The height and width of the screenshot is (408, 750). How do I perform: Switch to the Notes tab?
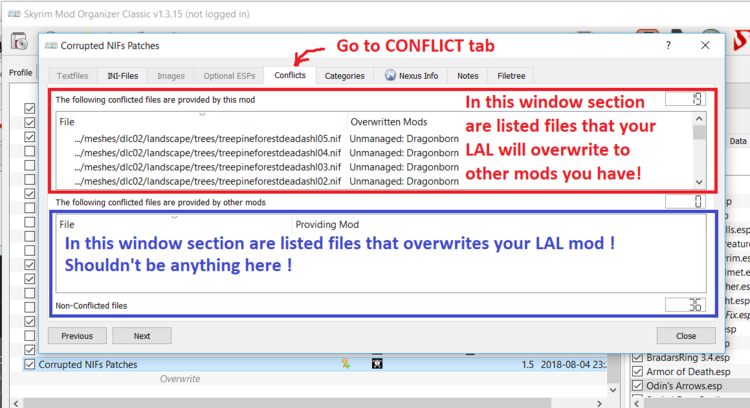(x=468, y=76)
